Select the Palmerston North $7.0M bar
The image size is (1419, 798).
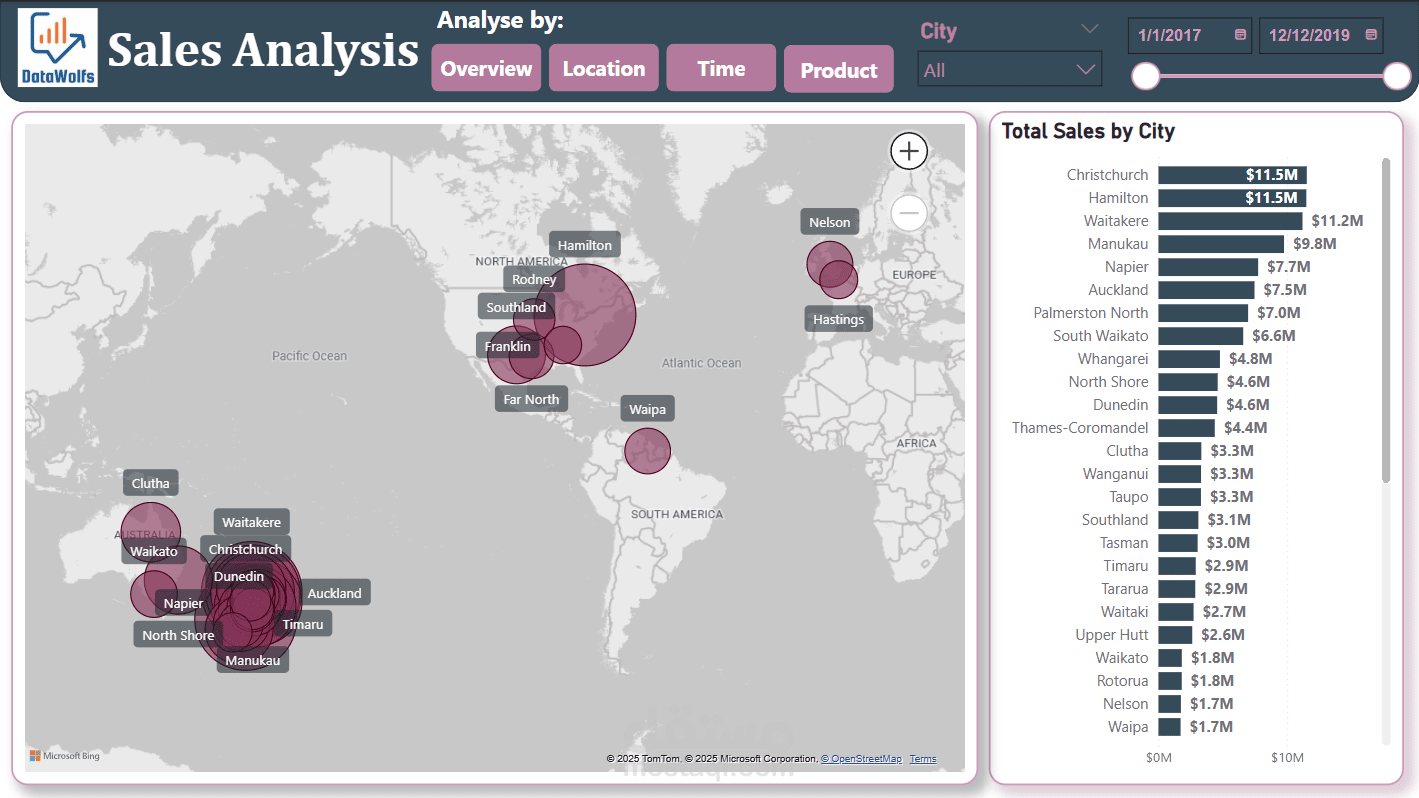tap(1203, 313)
